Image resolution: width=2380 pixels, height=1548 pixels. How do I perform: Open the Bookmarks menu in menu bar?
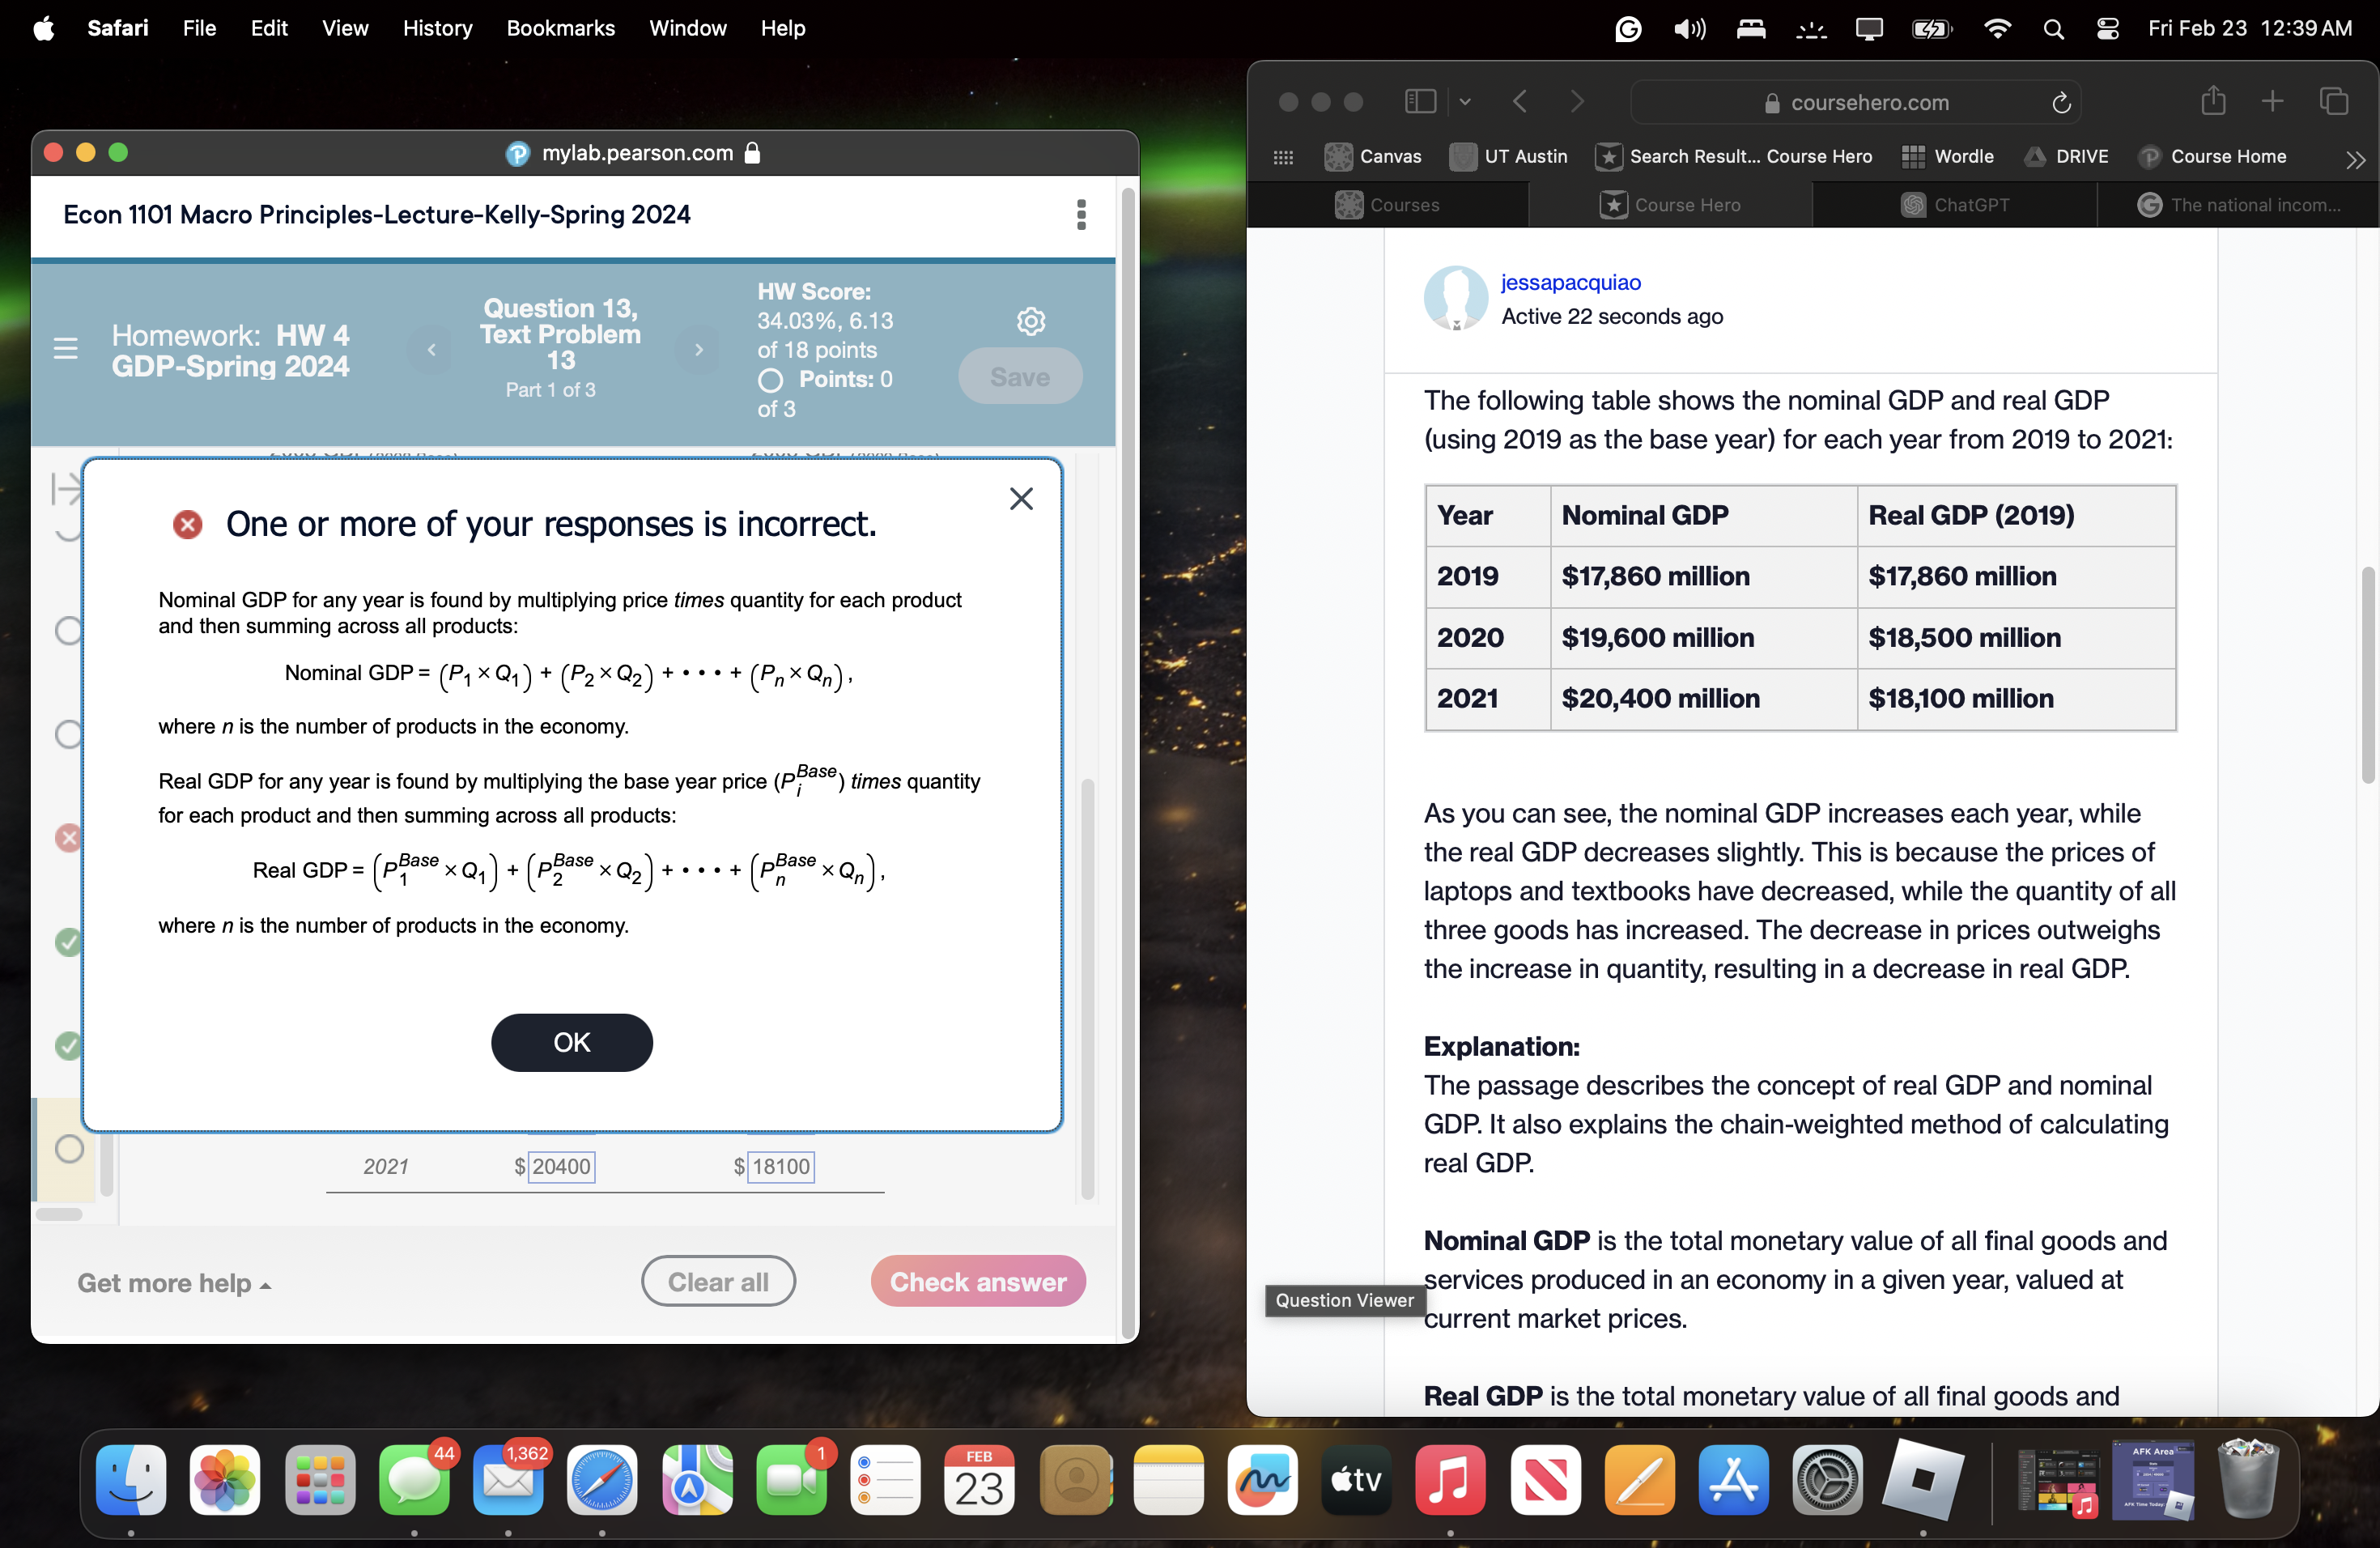click(560, 28)
